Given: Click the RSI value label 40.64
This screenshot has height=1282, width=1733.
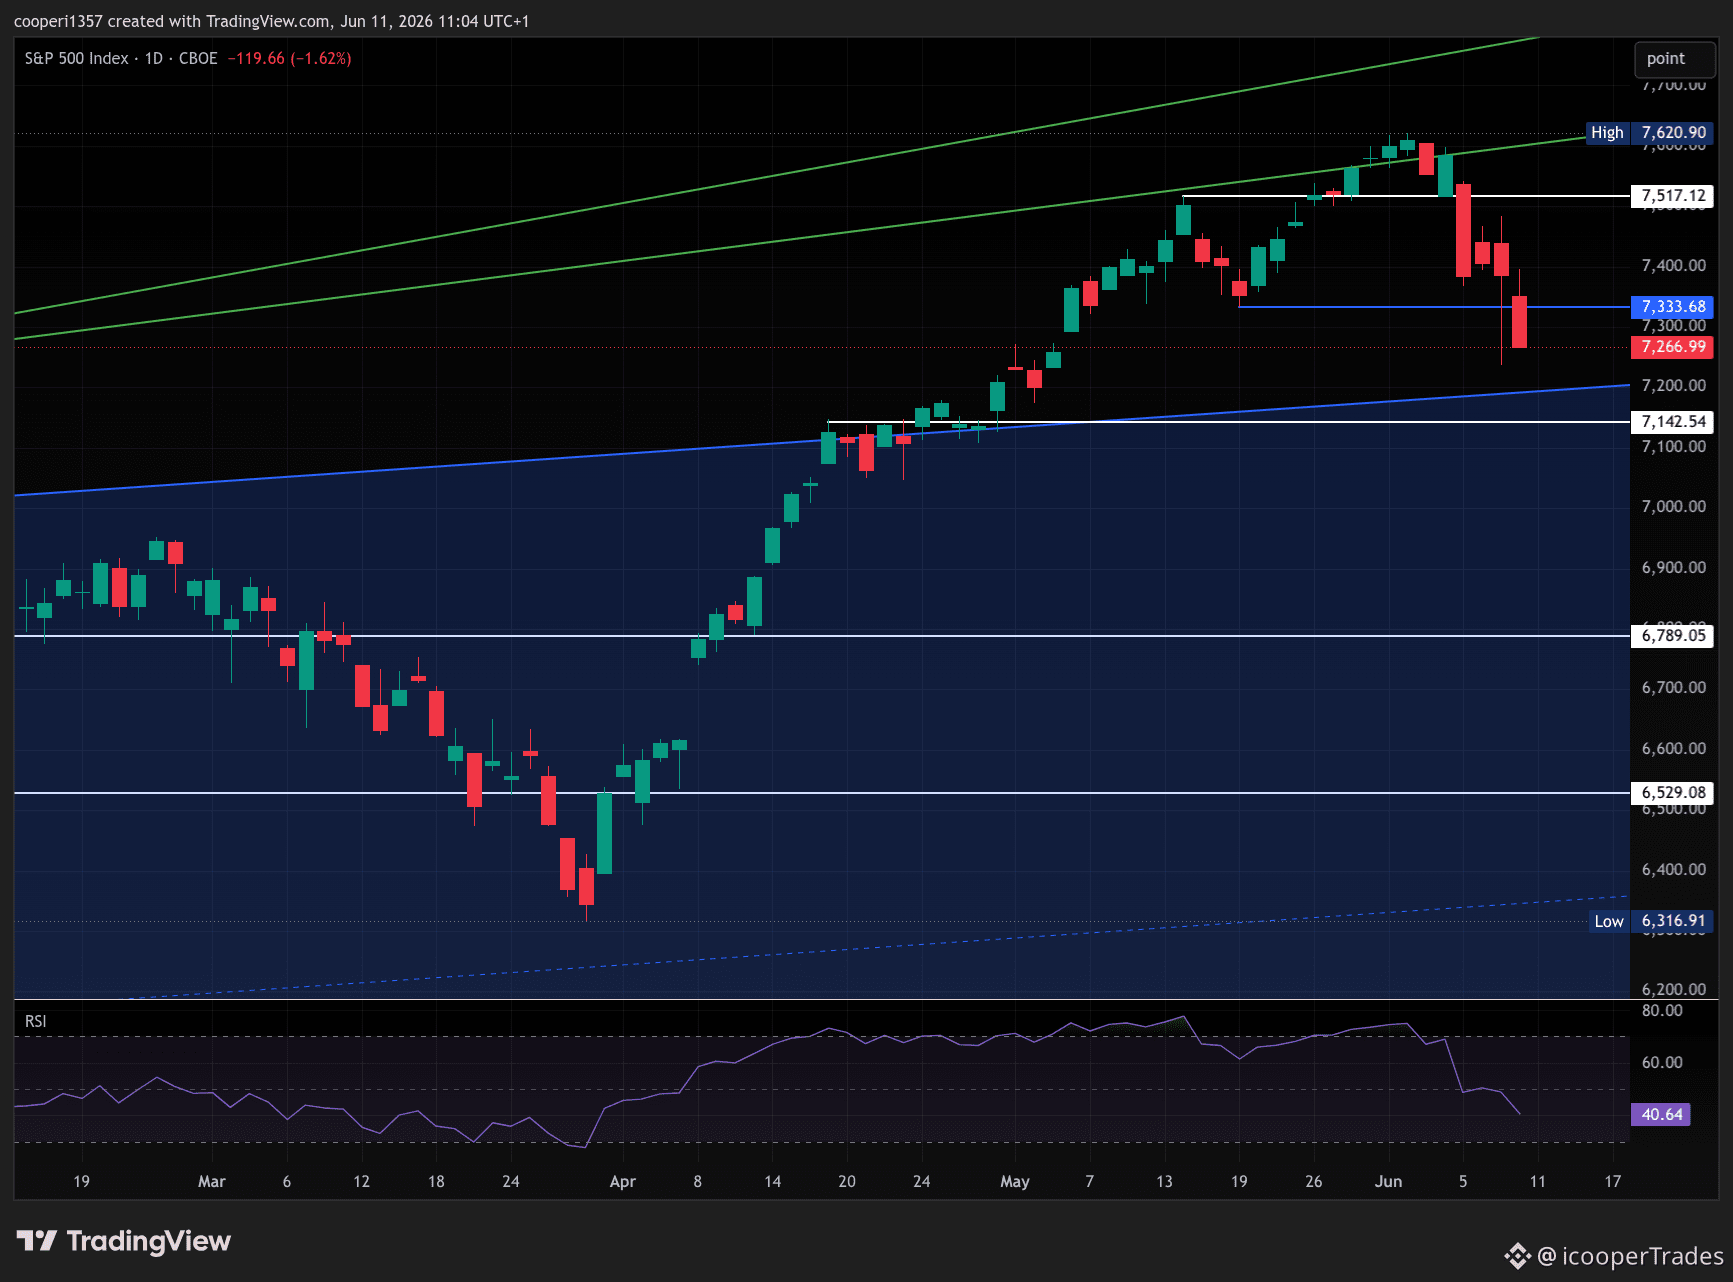Looking at the screenshot, I should click(x=1661, y=1114).
